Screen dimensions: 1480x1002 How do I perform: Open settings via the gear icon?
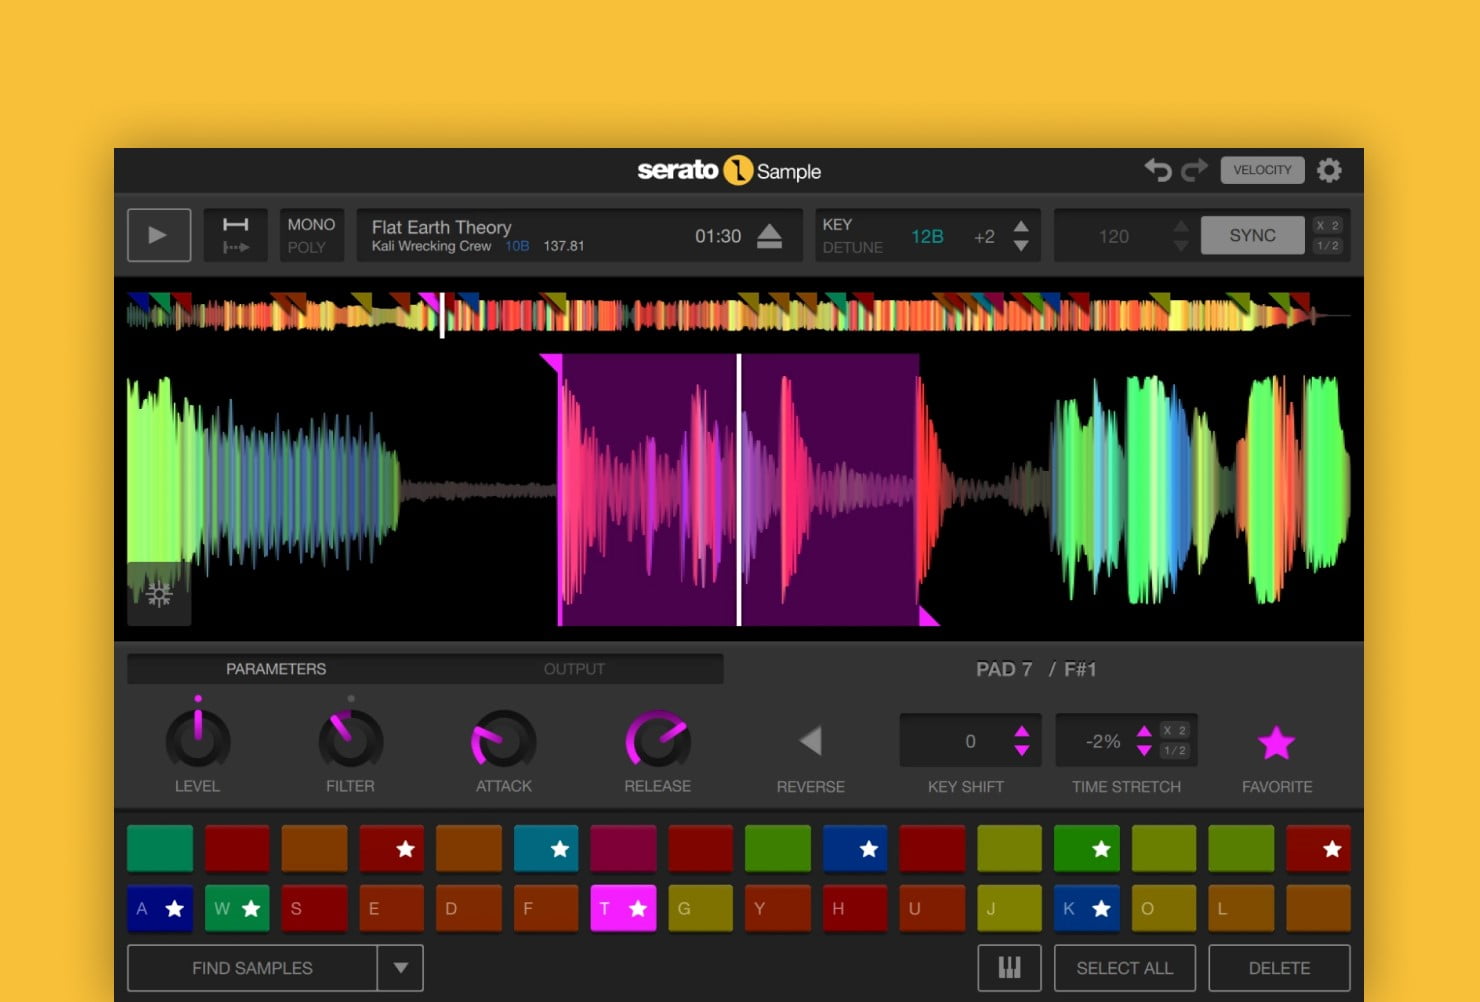point(1329,170)
